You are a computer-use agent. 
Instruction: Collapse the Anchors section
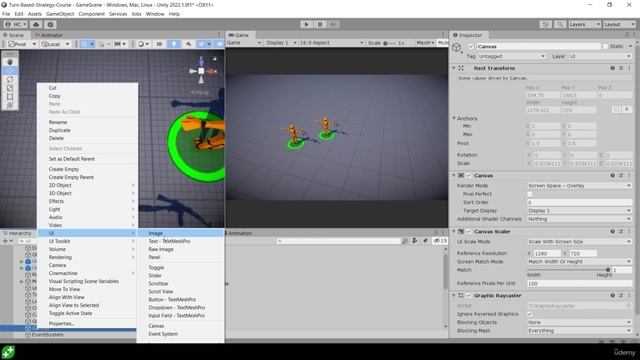(x=454, y=118)
